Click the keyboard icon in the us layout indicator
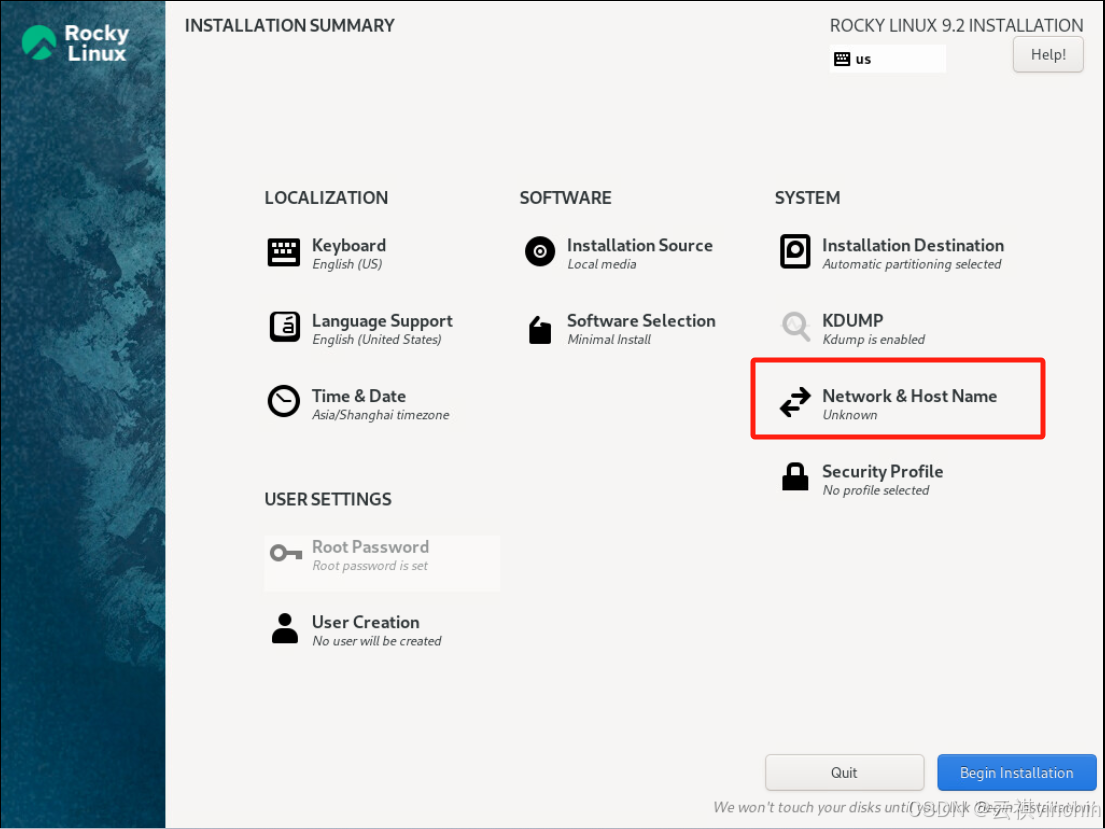 pos(841,59)
